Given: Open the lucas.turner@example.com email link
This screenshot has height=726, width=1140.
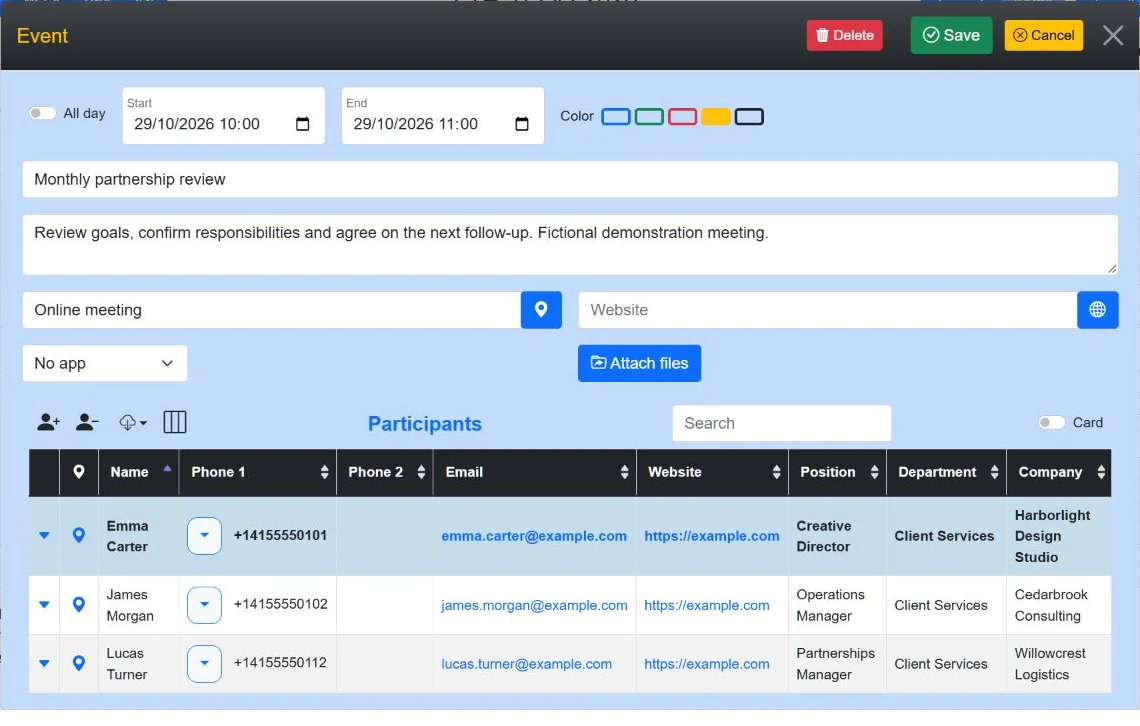Looking at the screenshot, I should (526, 664).
